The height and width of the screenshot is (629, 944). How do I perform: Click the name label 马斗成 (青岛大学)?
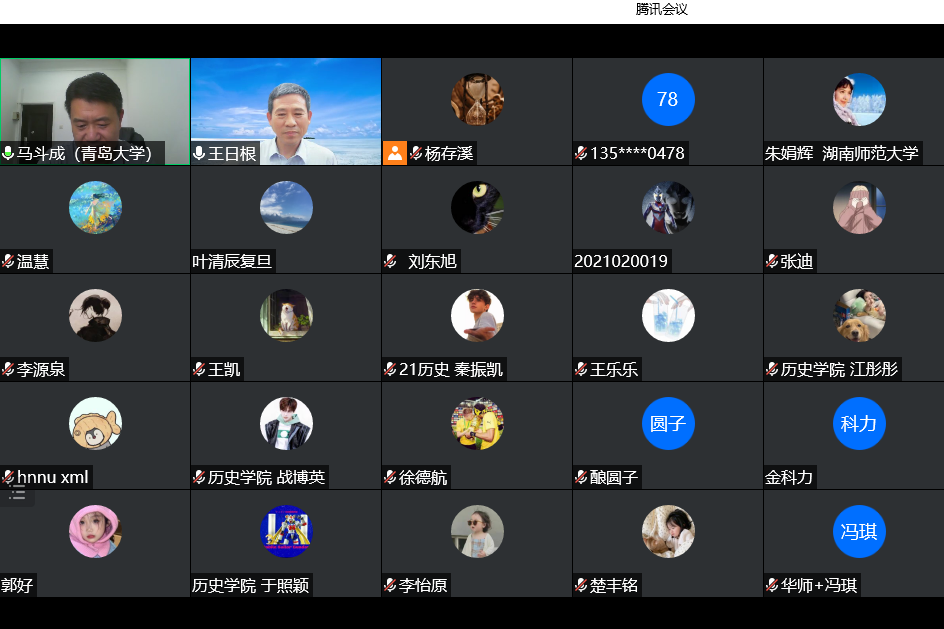pos(84,153)
